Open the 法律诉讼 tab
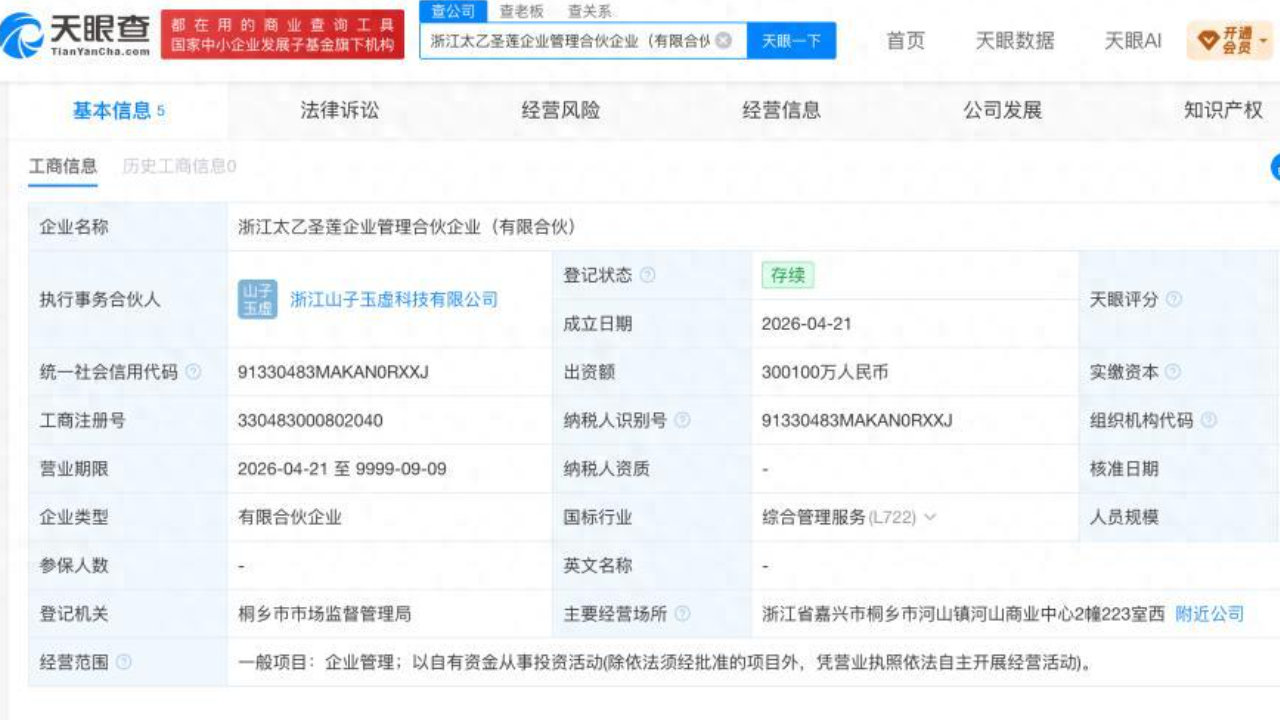The height and width of the screenshot is (720, 1280). click(x=340, y=110)
